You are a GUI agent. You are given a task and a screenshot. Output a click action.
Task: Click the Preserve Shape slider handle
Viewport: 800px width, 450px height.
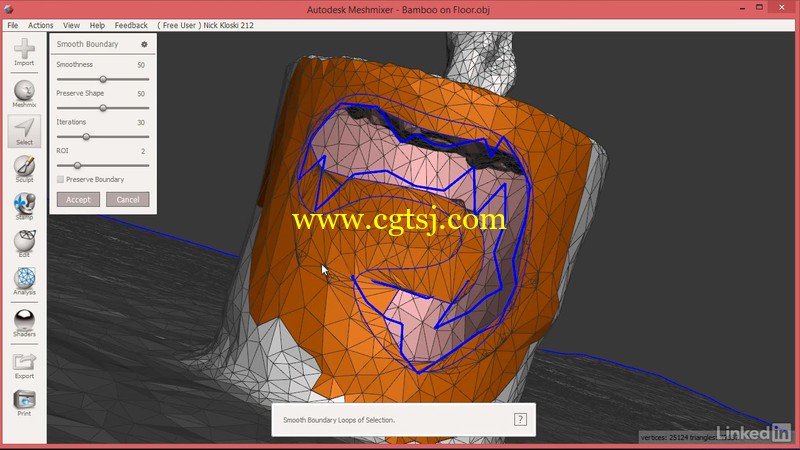pyautogui.click(x=103, y=108)
